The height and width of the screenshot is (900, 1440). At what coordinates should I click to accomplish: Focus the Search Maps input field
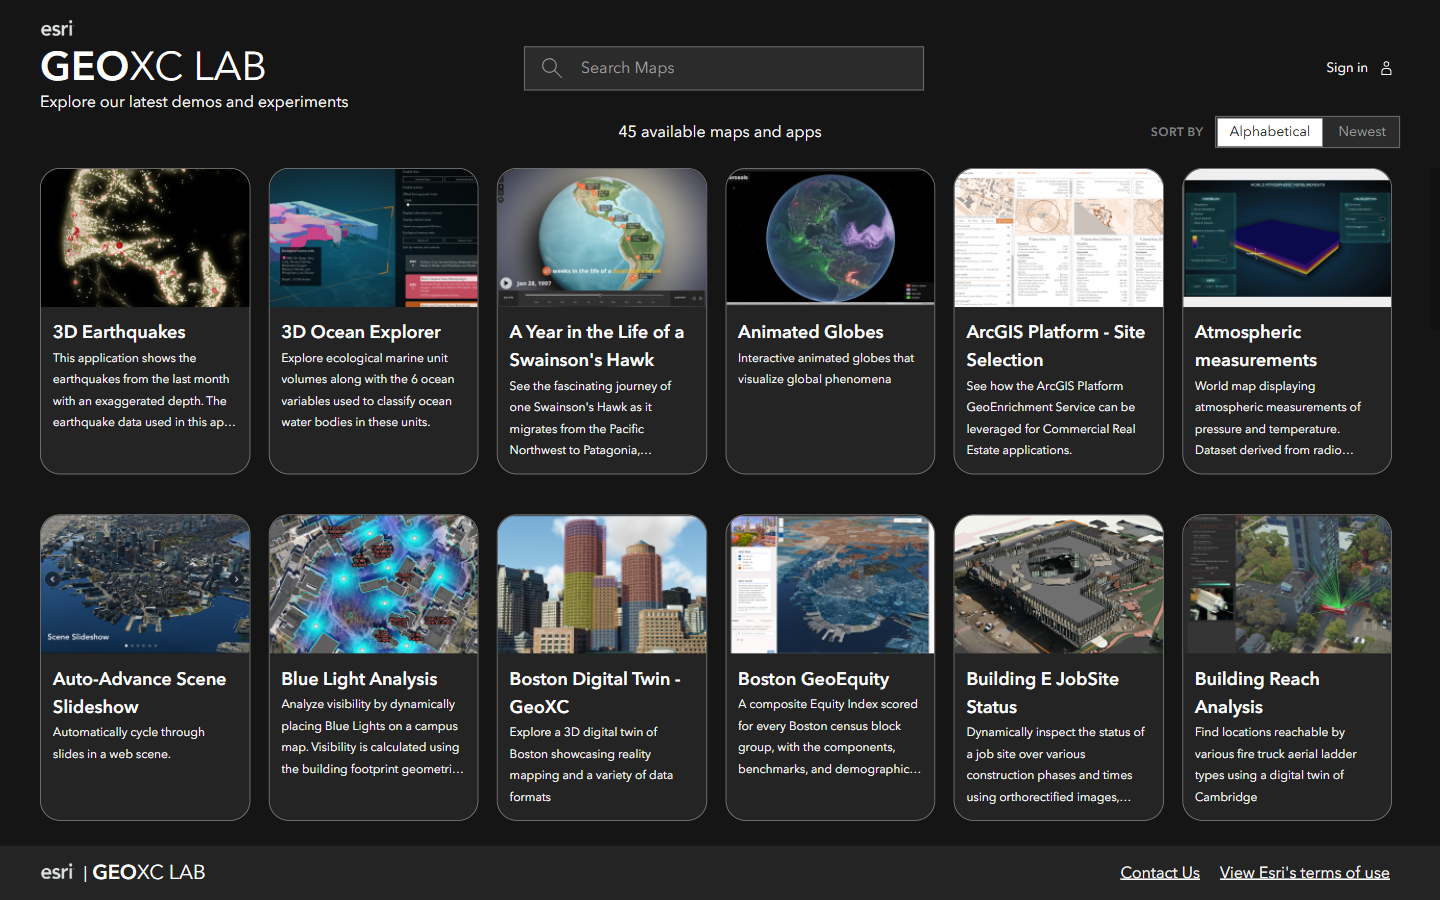point(724,68)
